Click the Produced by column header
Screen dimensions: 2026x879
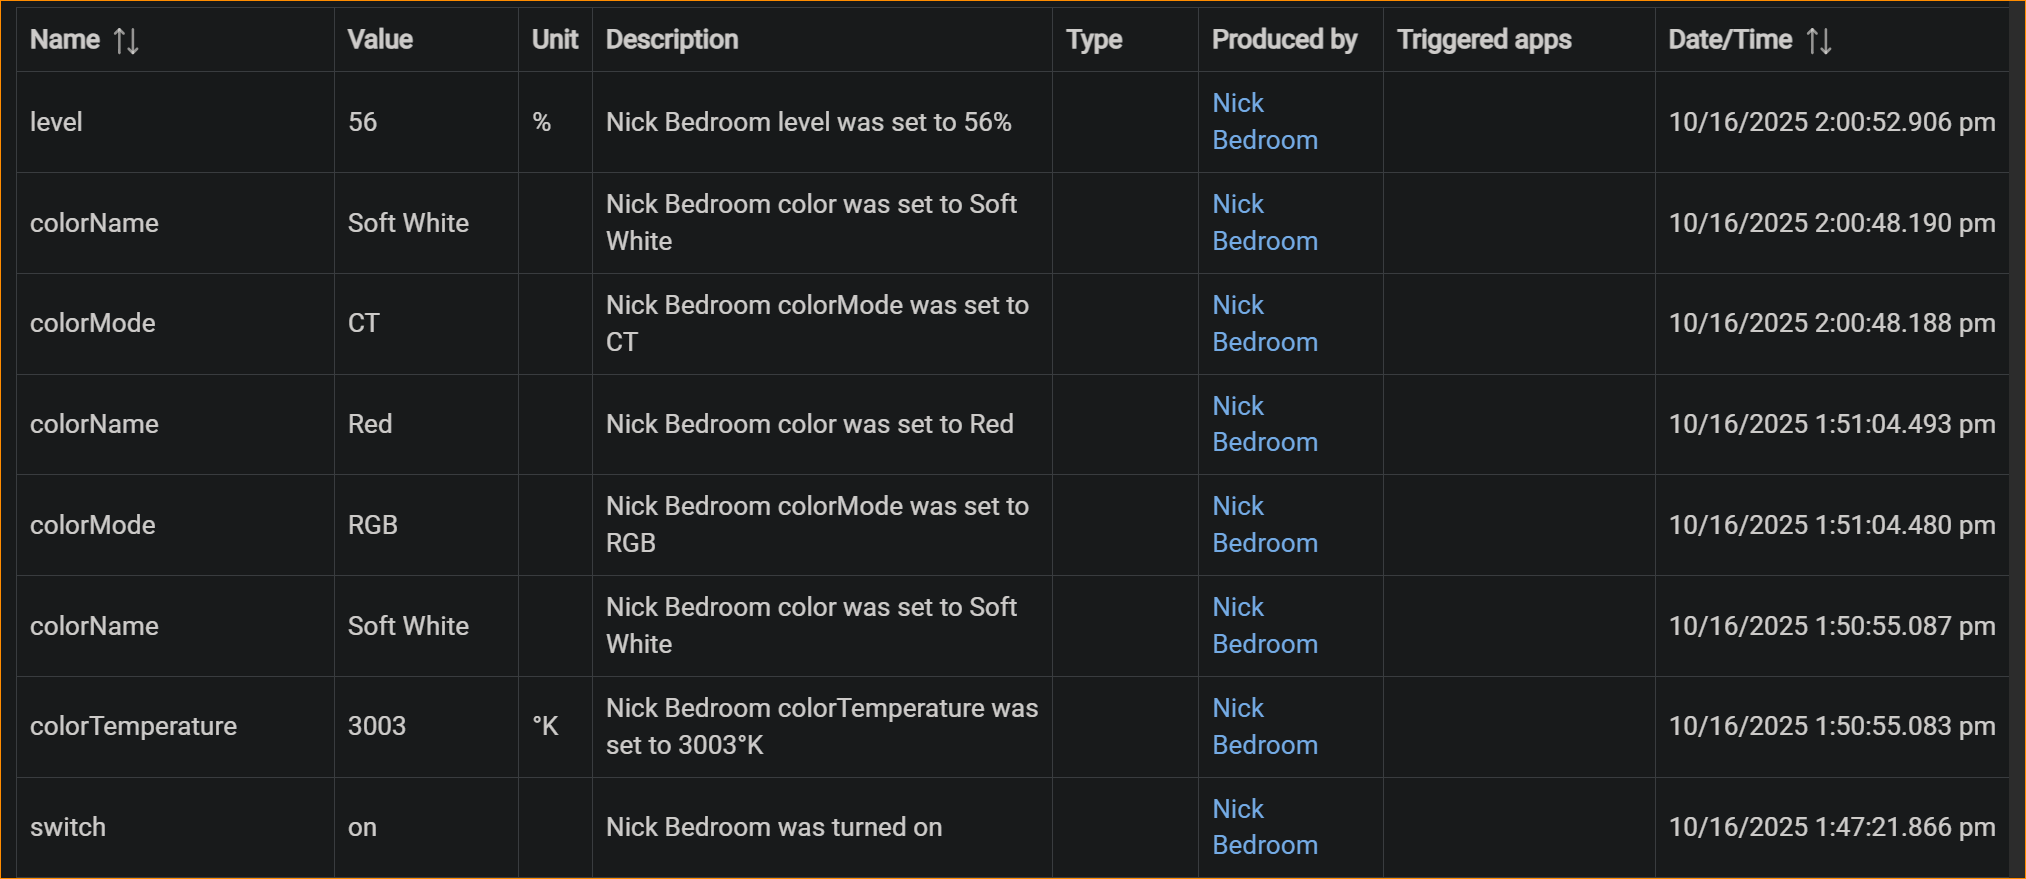click(x=1284, y=40)
